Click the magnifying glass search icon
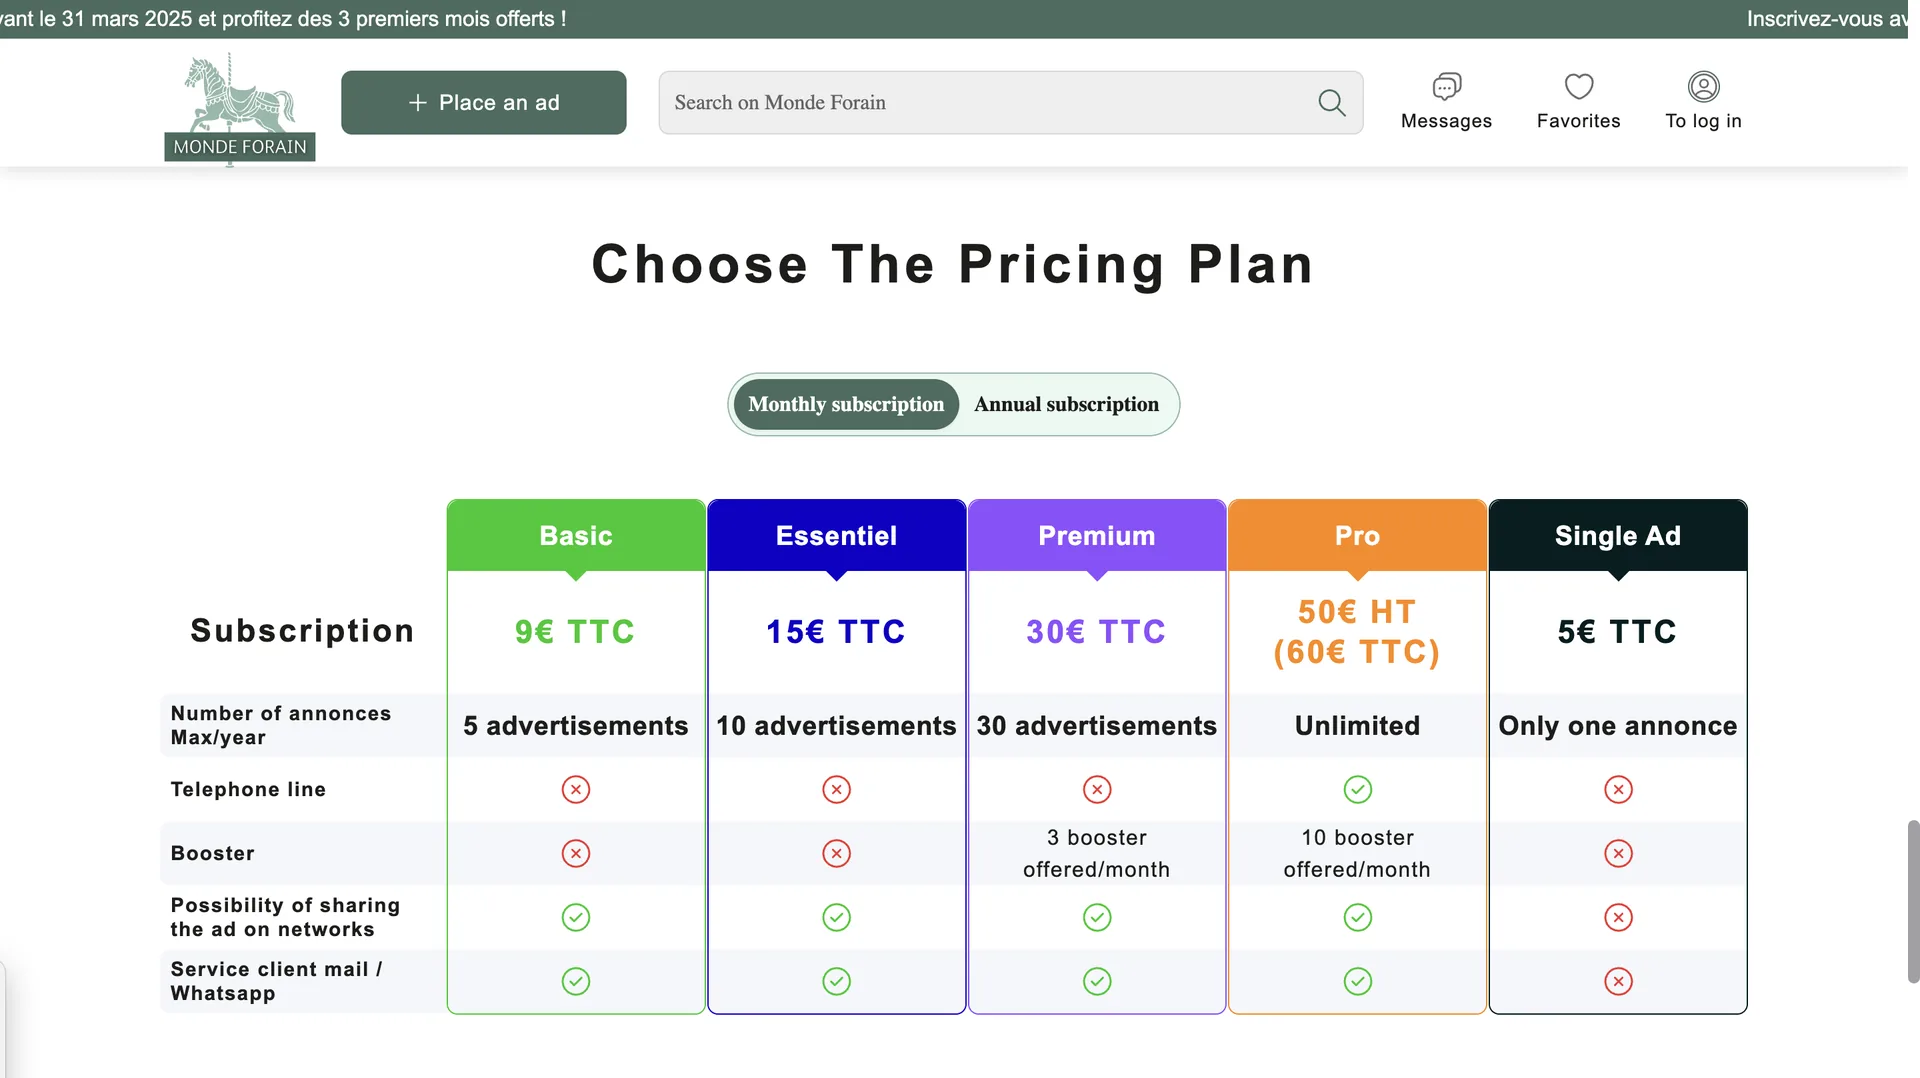Viewport: 1920px width, 1078px height. (x=1331, y=102)
